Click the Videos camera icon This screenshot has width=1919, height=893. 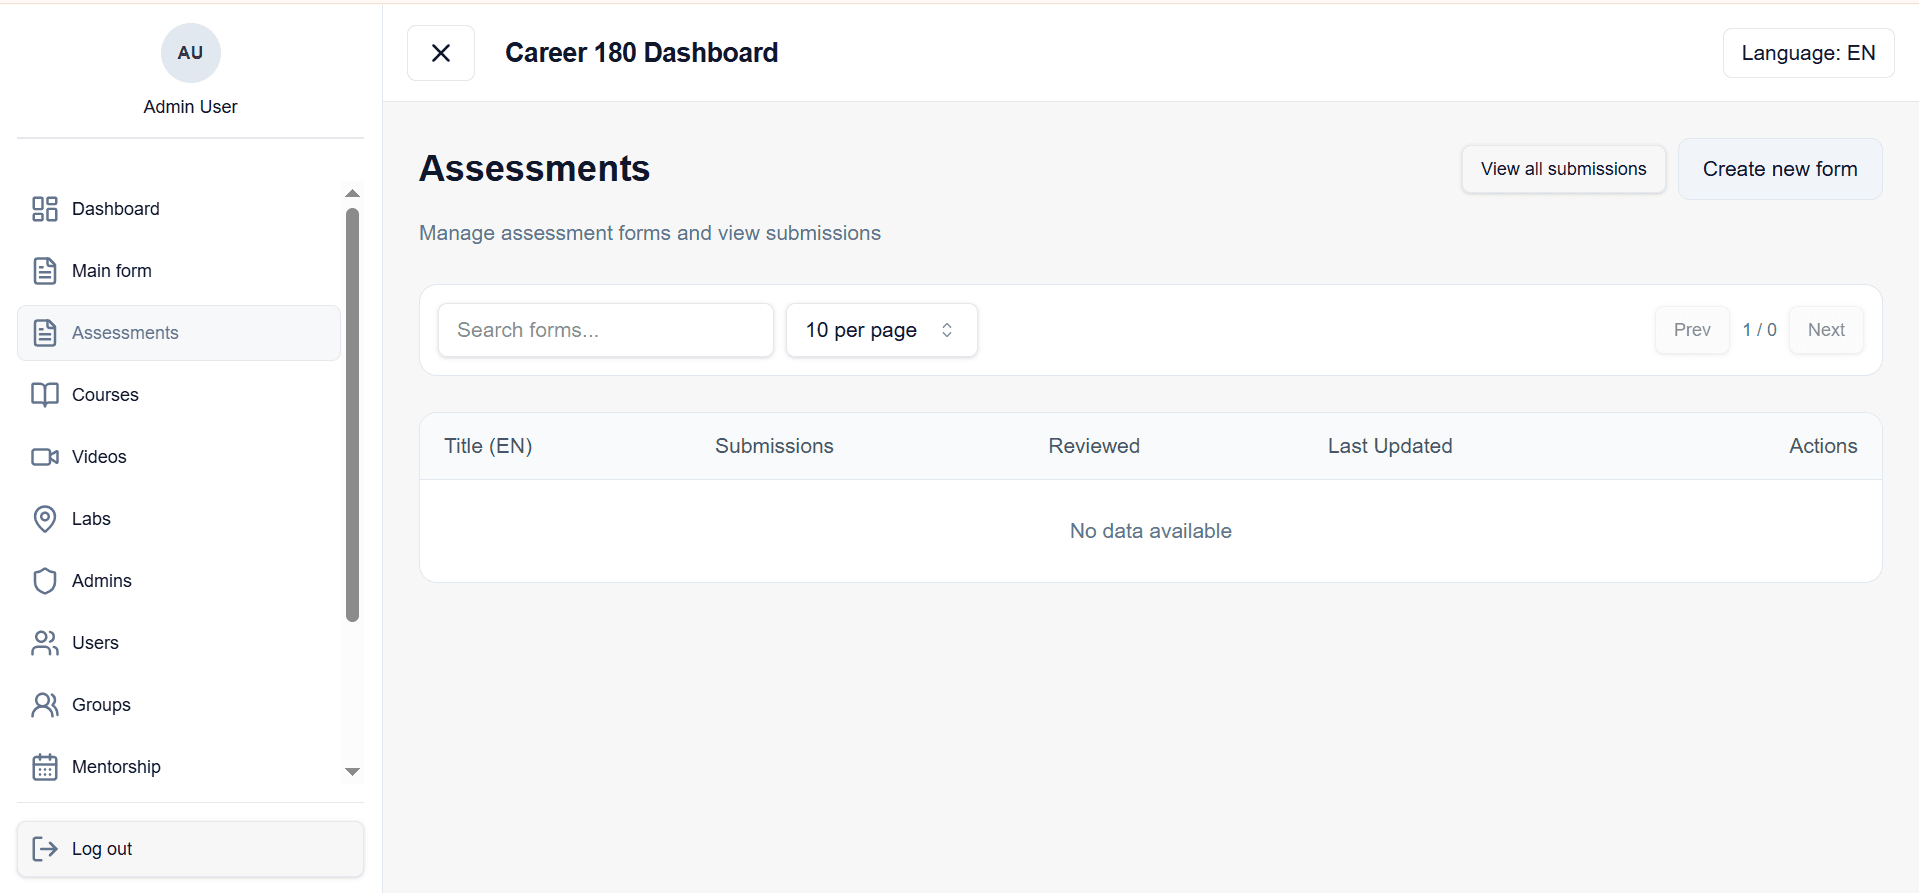45,457
